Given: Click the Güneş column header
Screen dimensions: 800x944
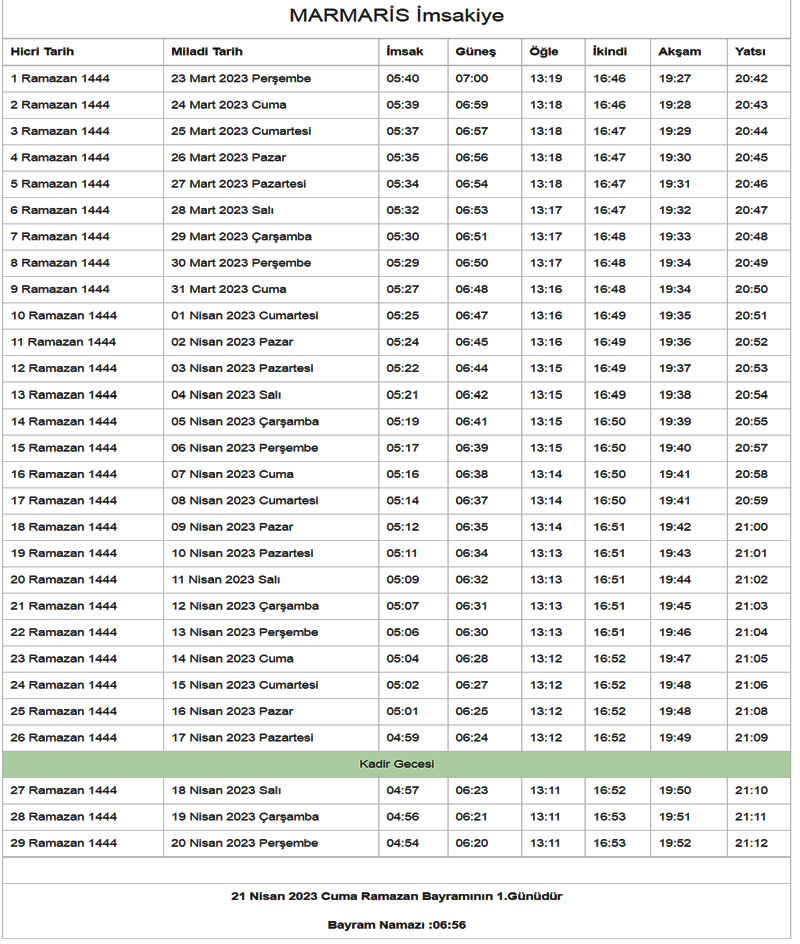Looking at the screenshot, I should (x=476, y=52).
